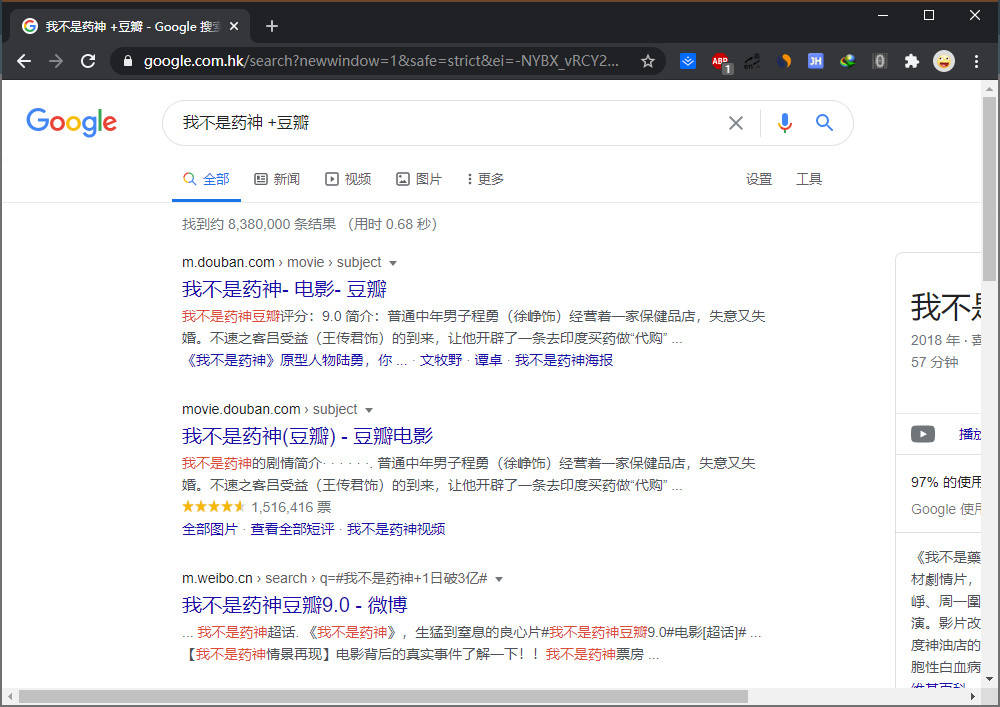Switch to the 视频 search tab
This screenshot has height=707, width=1000.
tap(347, 179)
